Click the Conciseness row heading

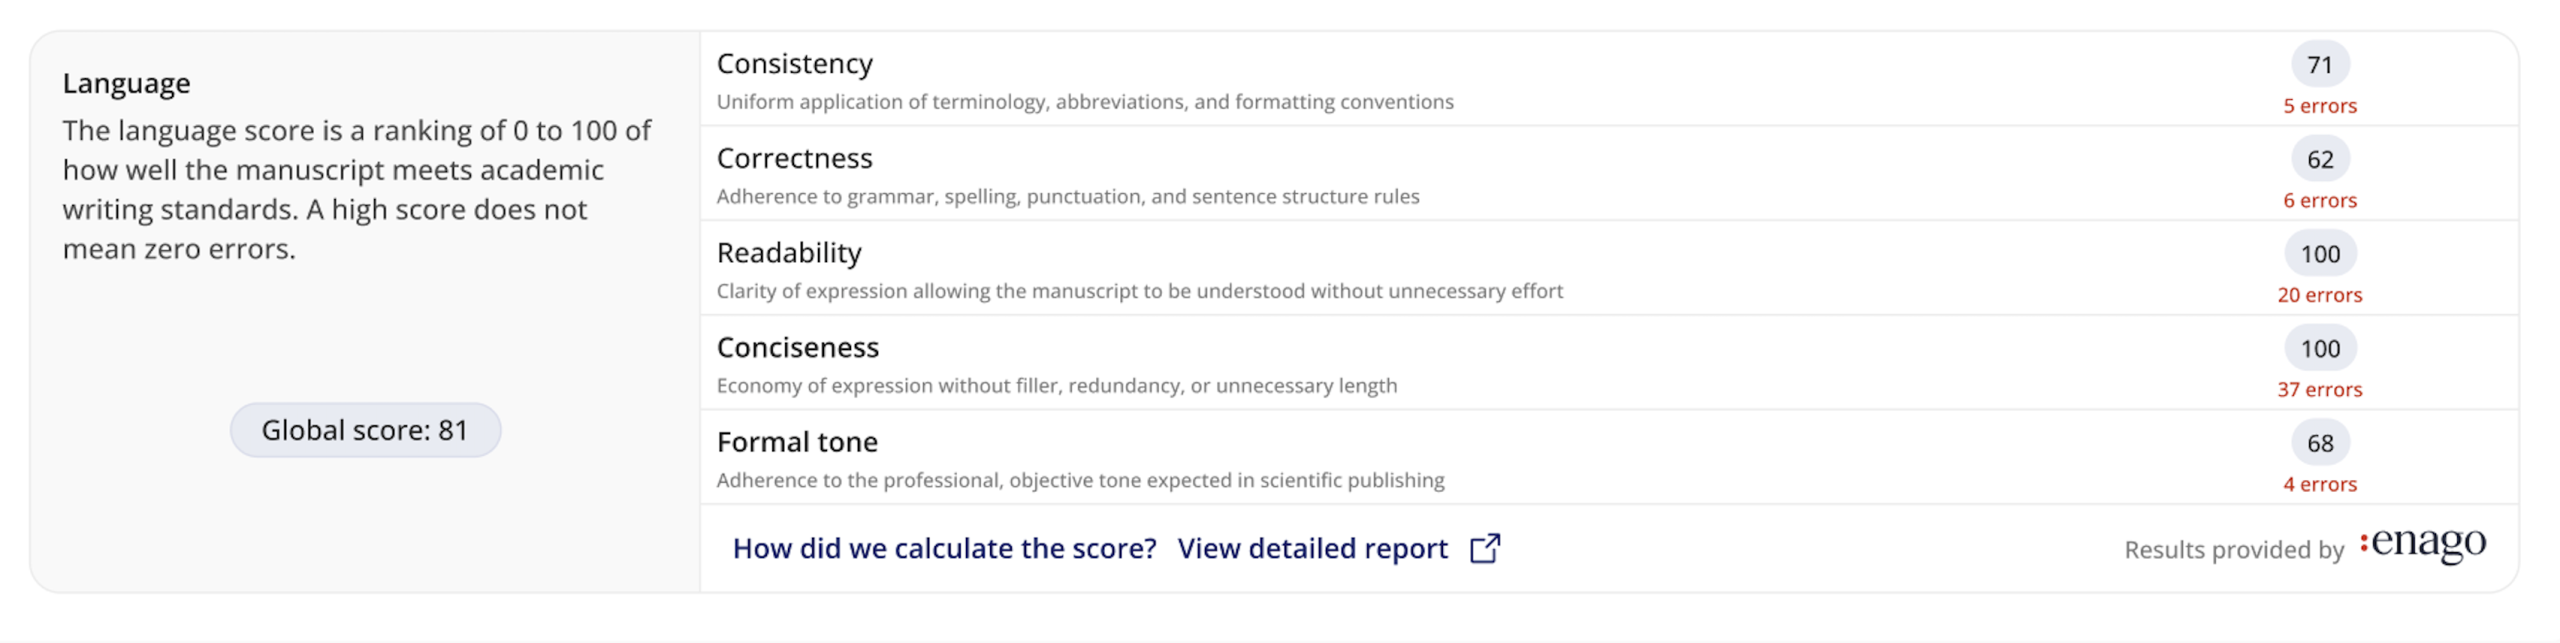click(x=798, y=347)
